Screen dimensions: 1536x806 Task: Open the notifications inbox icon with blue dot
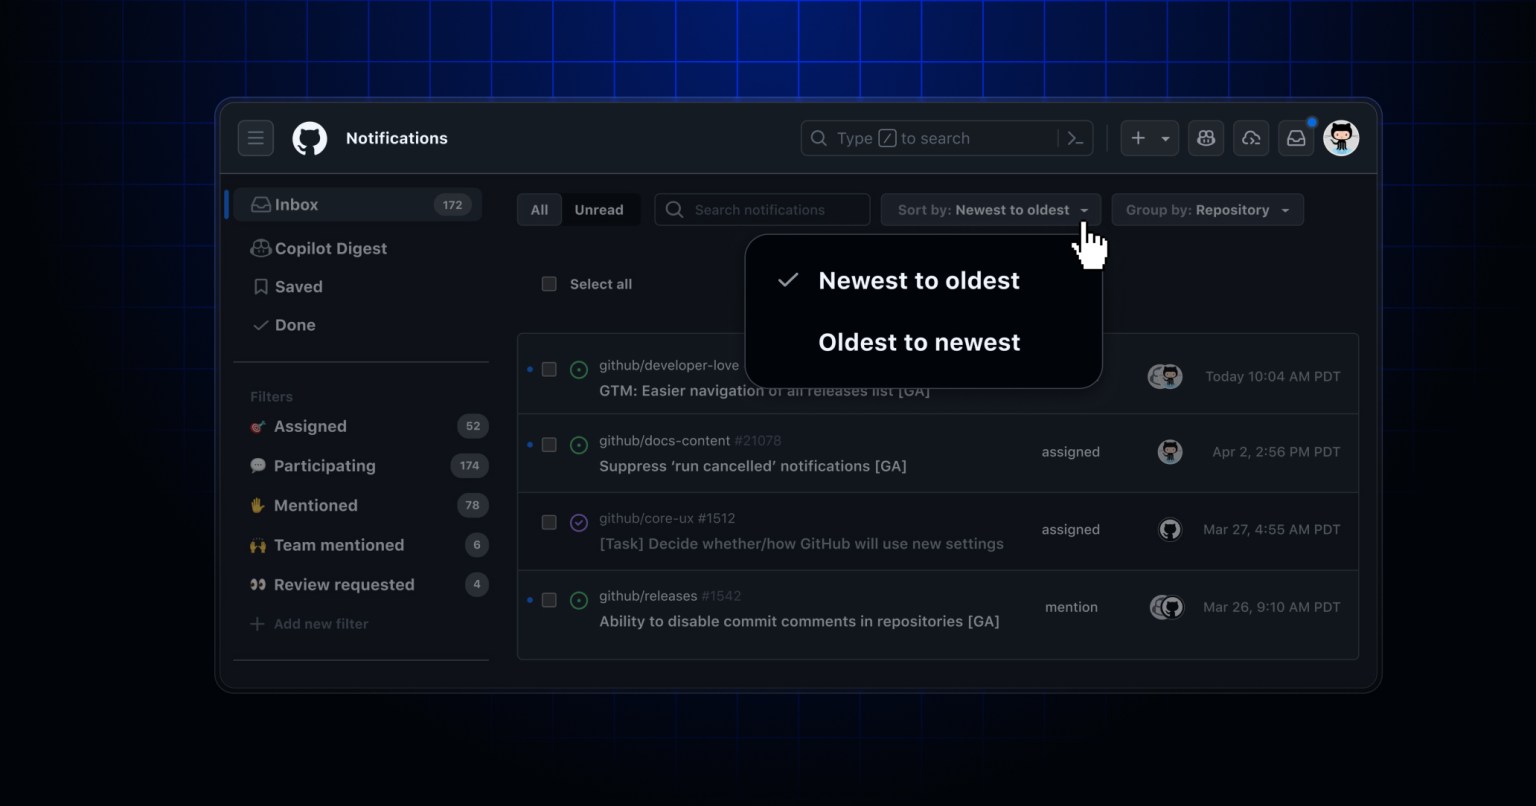click(x=1296, y=138)
